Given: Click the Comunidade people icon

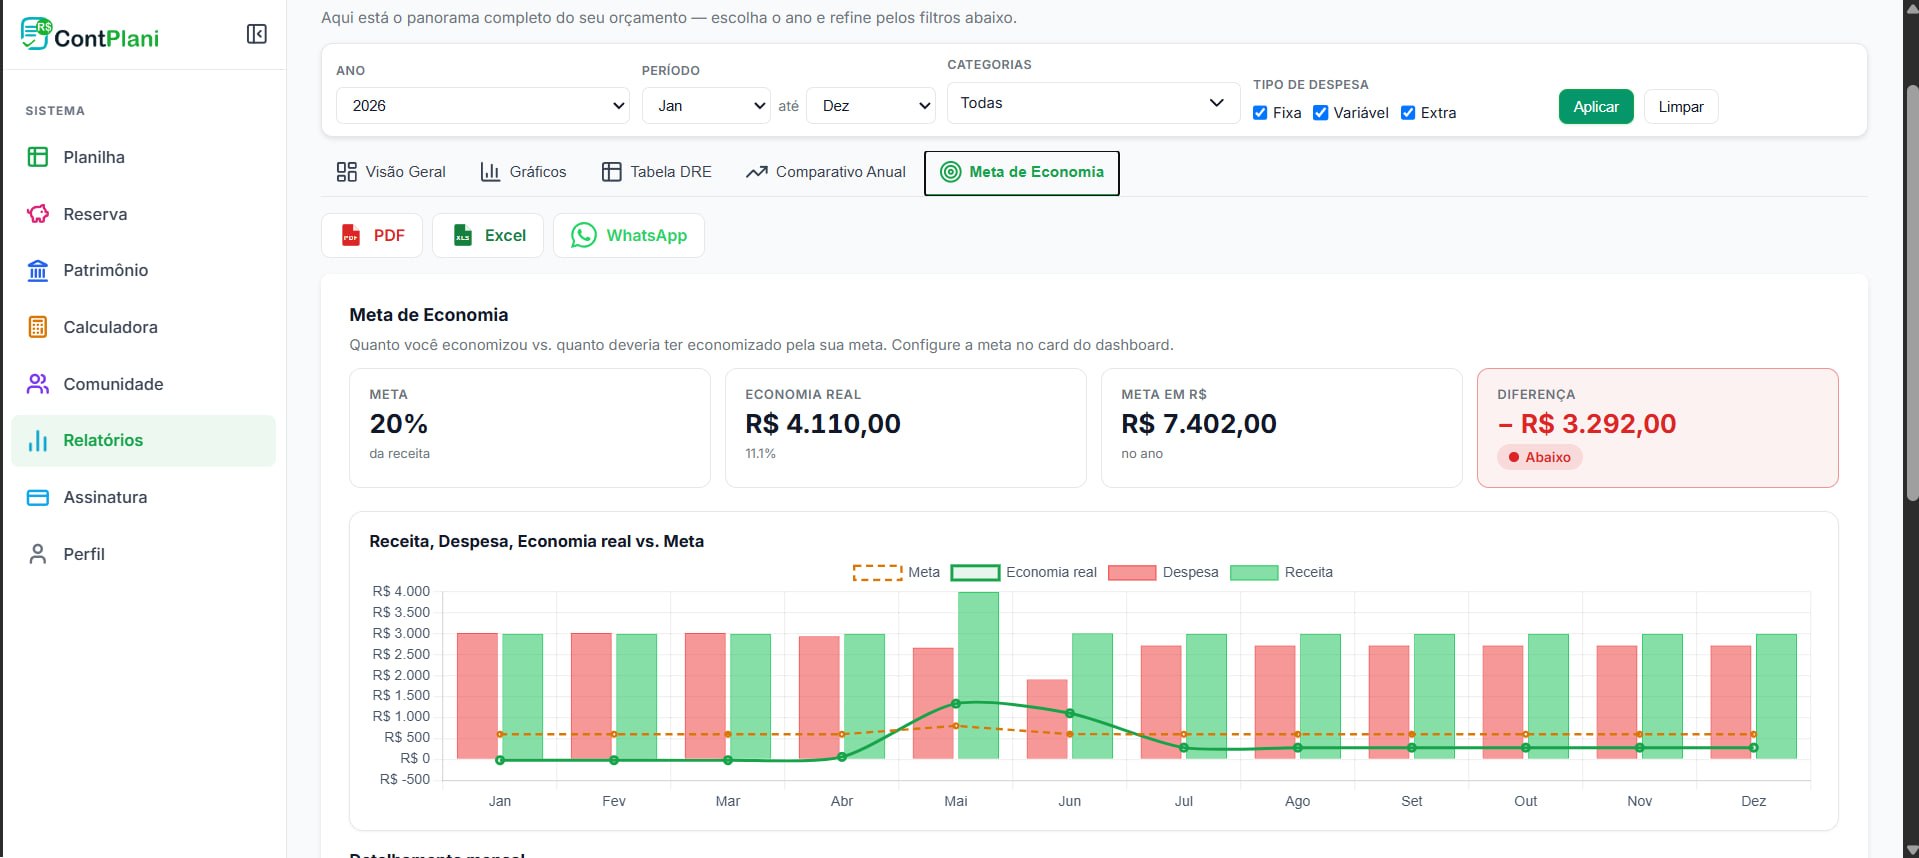Looking at the screenshot, I should coord(38,384).
